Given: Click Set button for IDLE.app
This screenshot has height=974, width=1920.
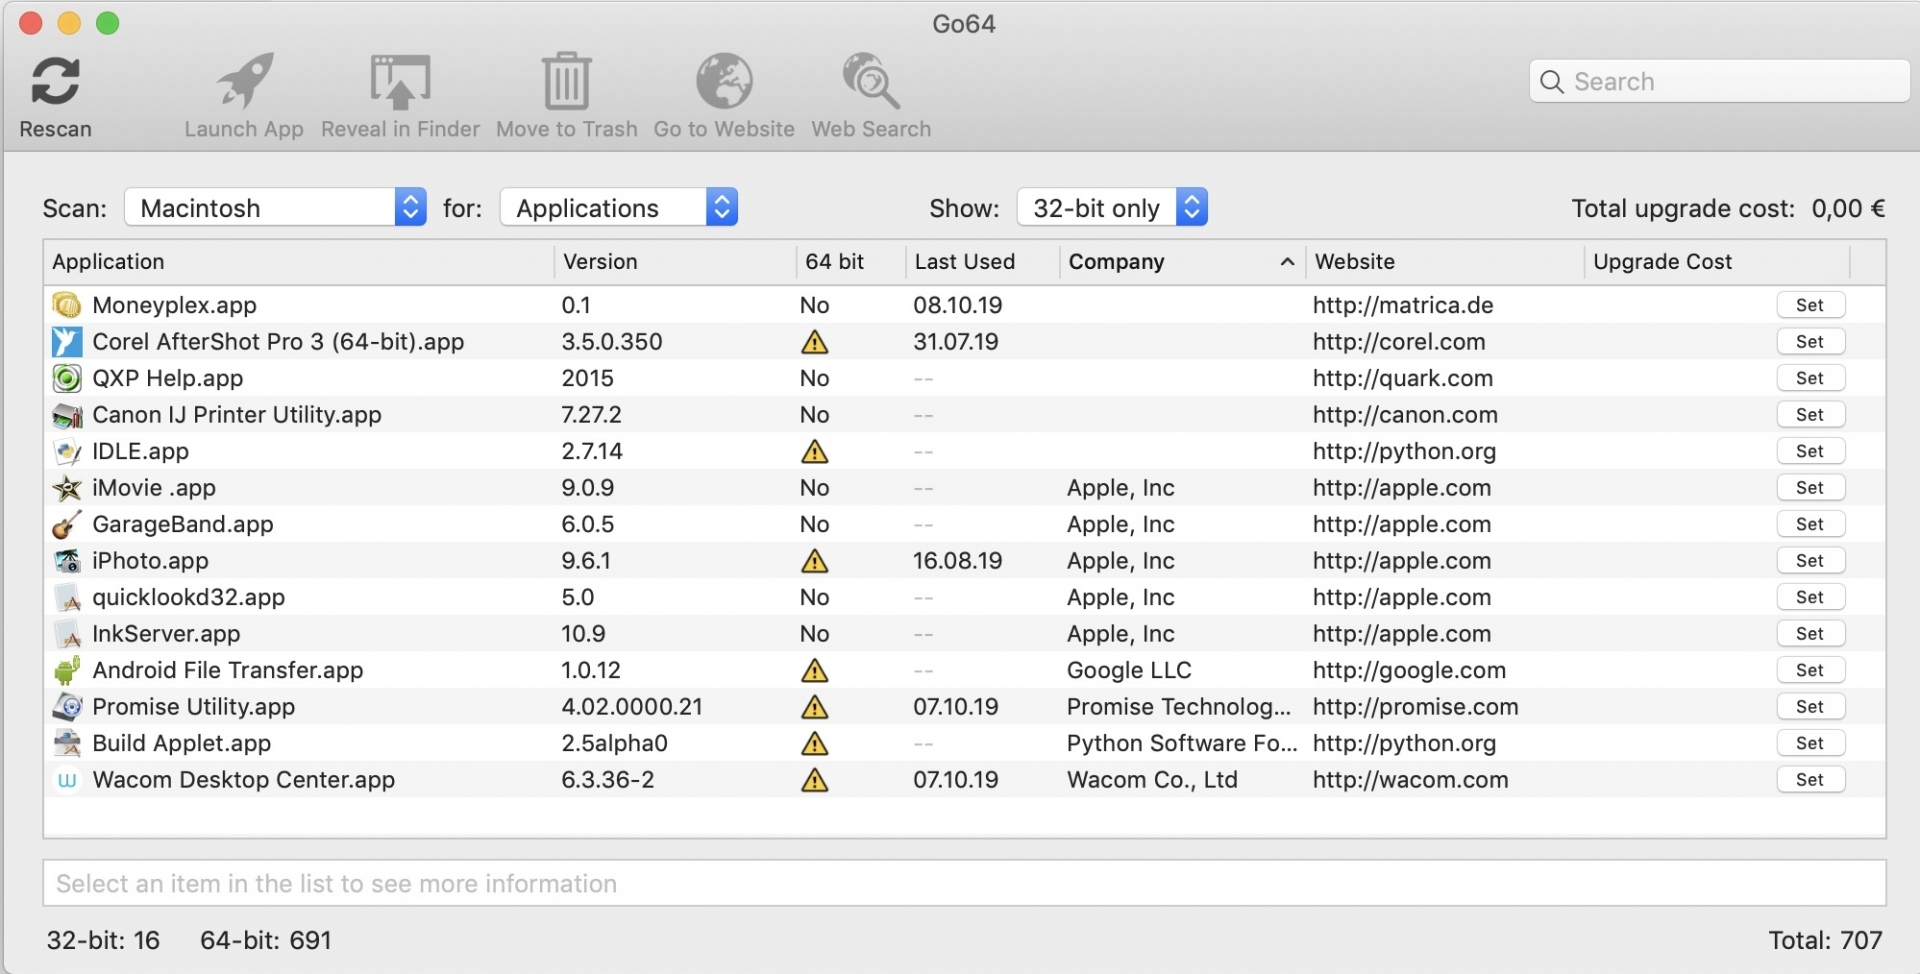Looking at the screenshot, I should (1810, 451).
